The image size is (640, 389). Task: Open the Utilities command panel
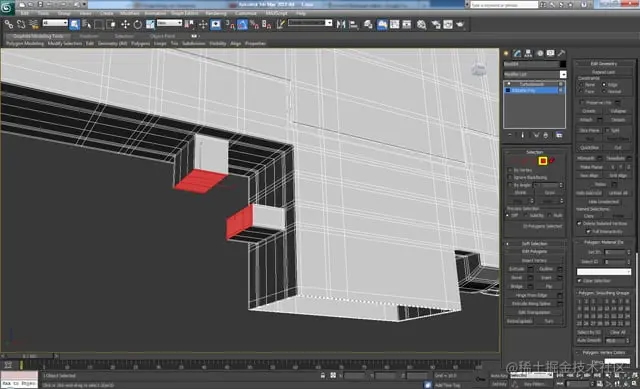point(562,53)
